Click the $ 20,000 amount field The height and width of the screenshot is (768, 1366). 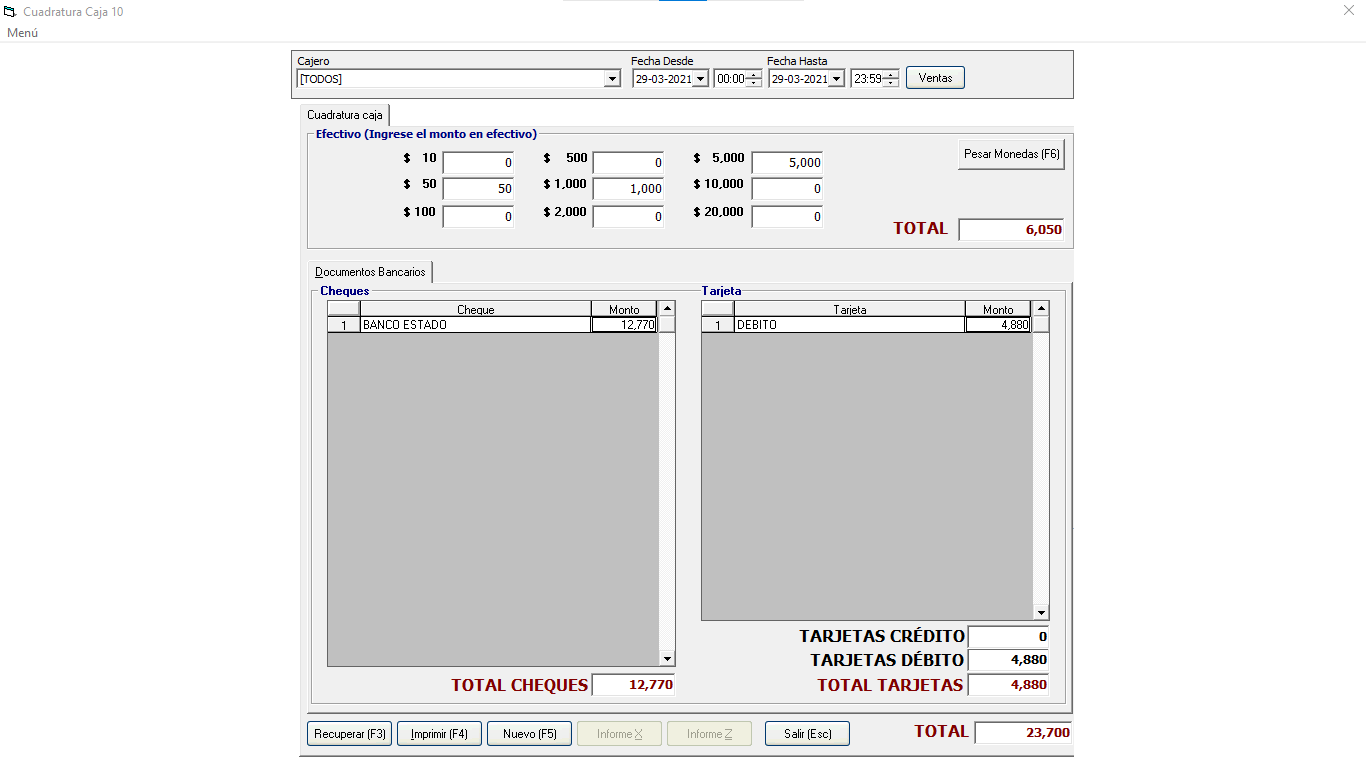(x=787, y=216)
